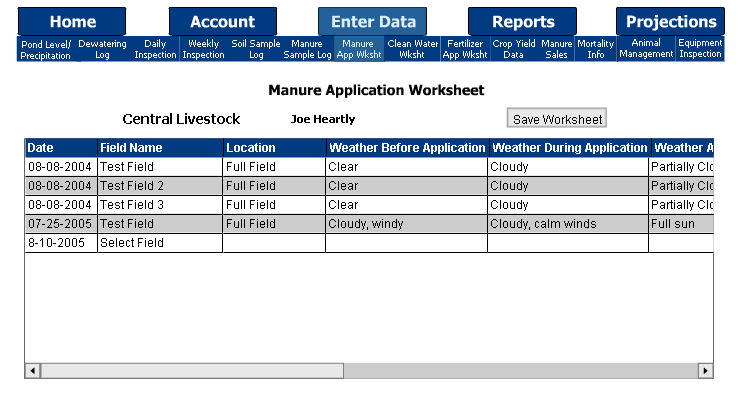Open the Daily Inspection page
746x400 pixels.
pos(155,49)
